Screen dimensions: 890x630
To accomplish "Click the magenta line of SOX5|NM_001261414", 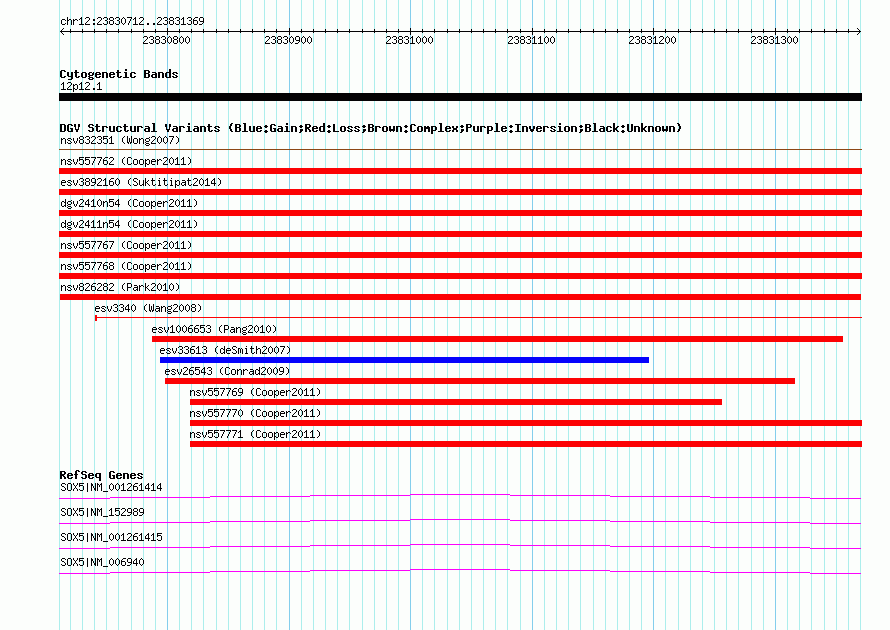I will [460, 497].
